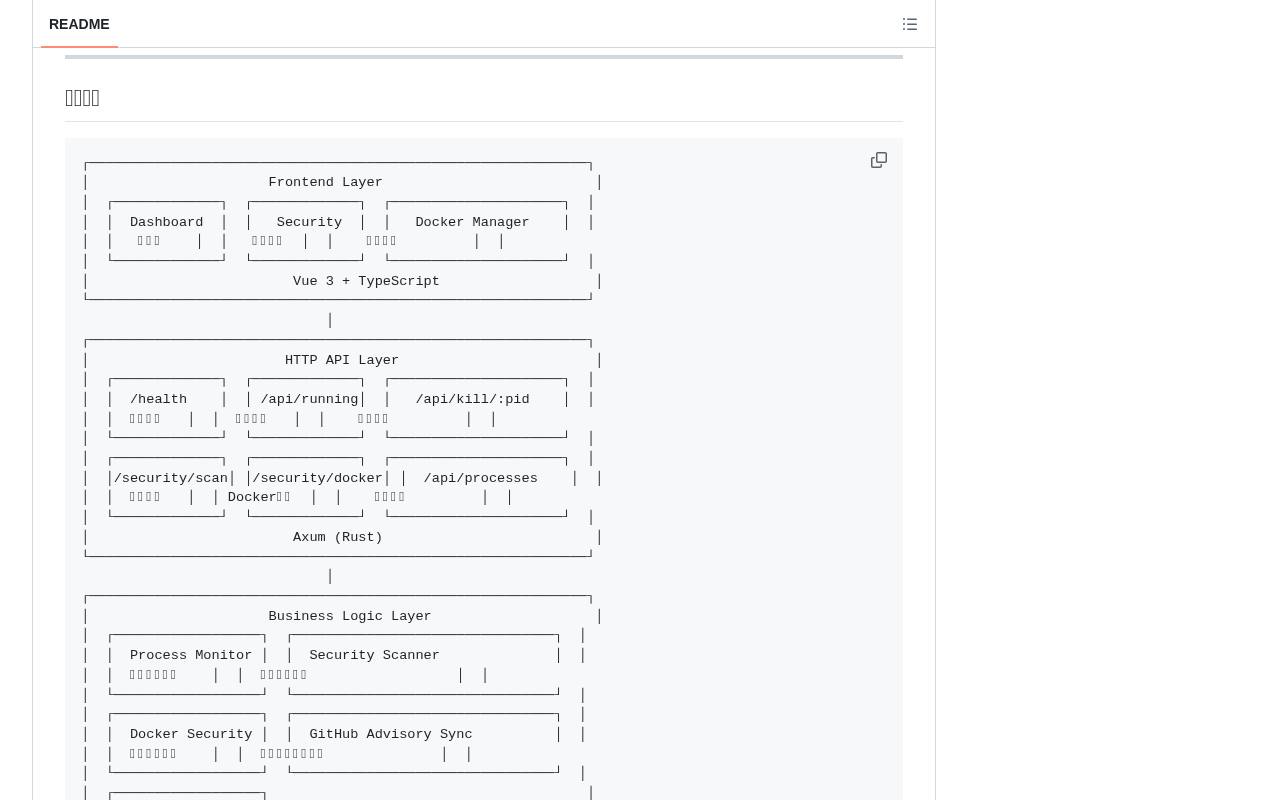Click the '/api/processes' endpoint text
1280x800 pixels.
coord(480,478)
